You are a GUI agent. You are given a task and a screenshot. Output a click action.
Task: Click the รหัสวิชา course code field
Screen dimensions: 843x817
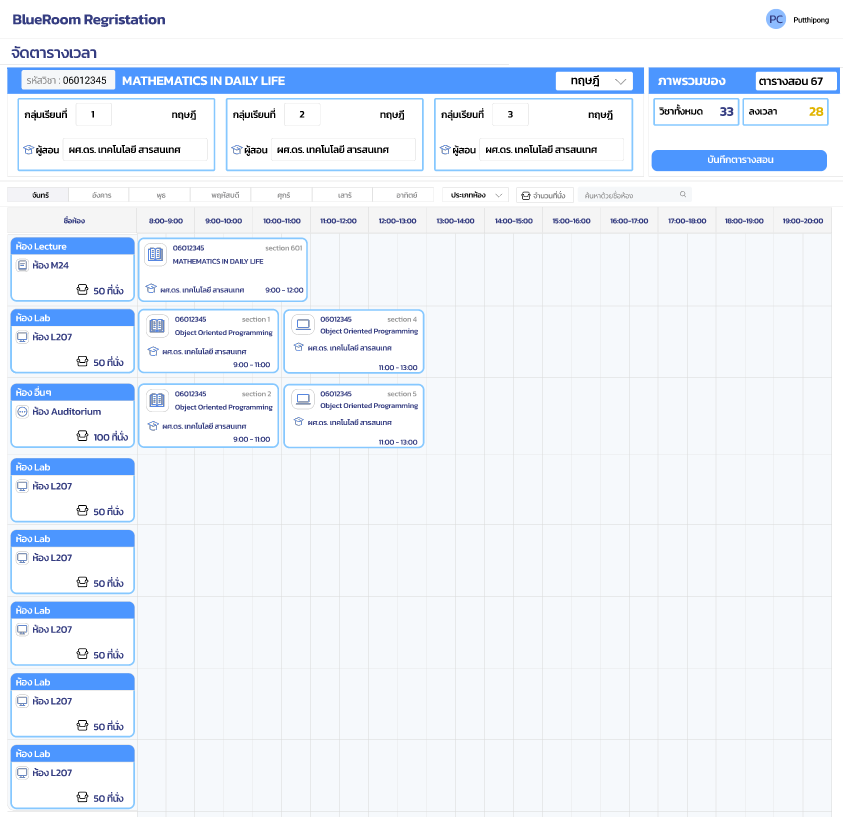click(x=68, y=80)
